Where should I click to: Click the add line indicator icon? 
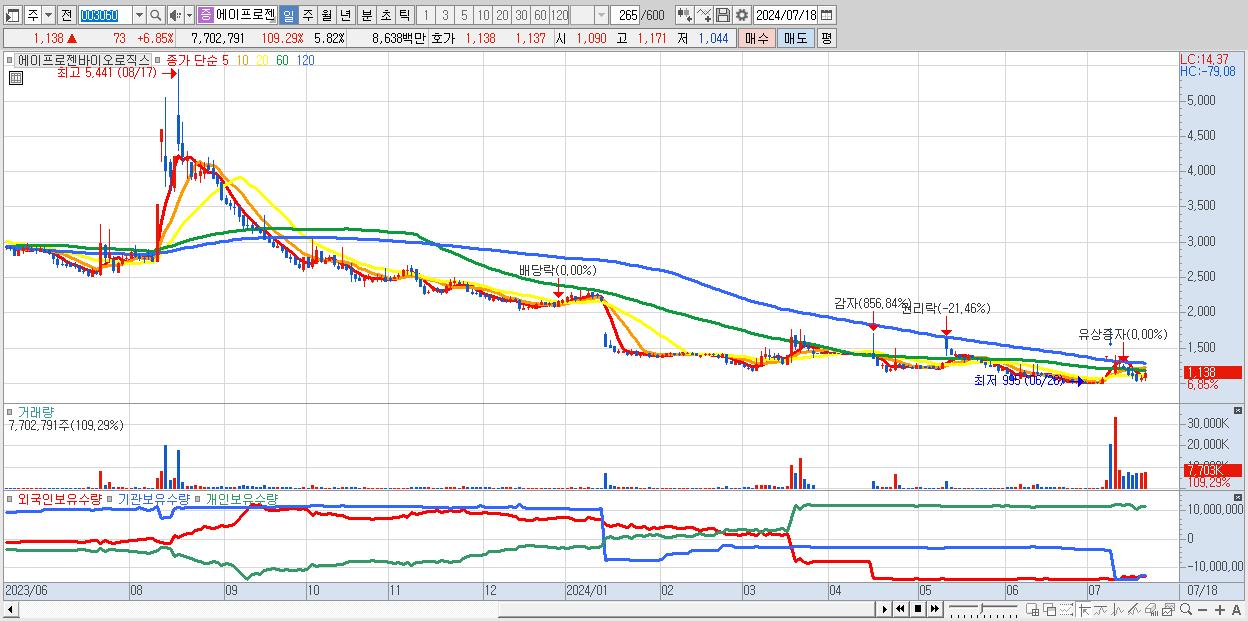704,15
